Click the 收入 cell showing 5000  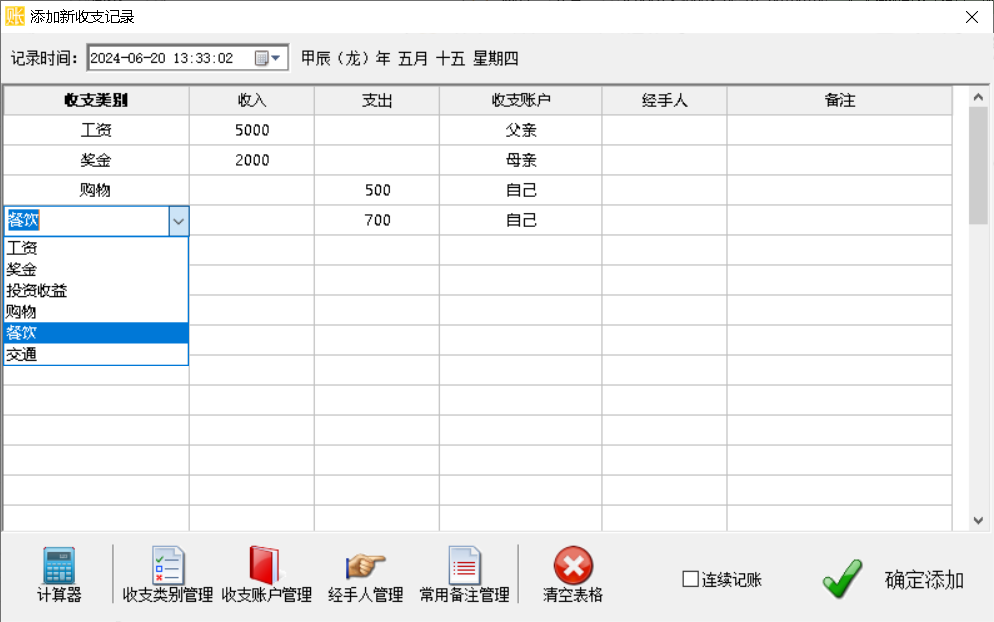click(251, 128)
